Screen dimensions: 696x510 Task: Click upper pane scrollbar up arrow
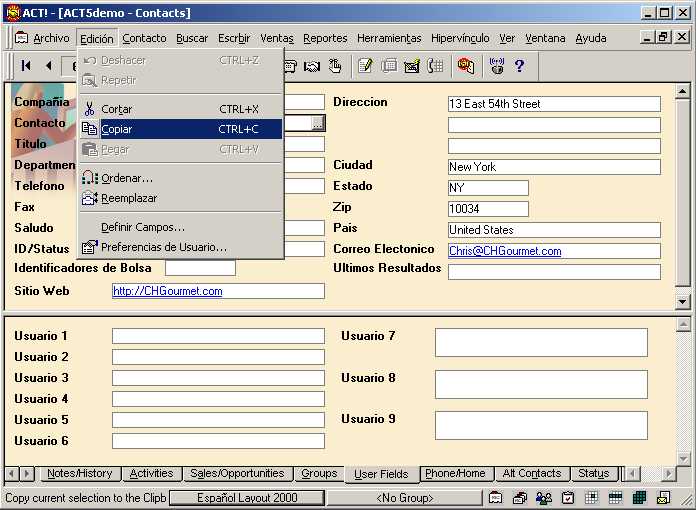(683, 91)
